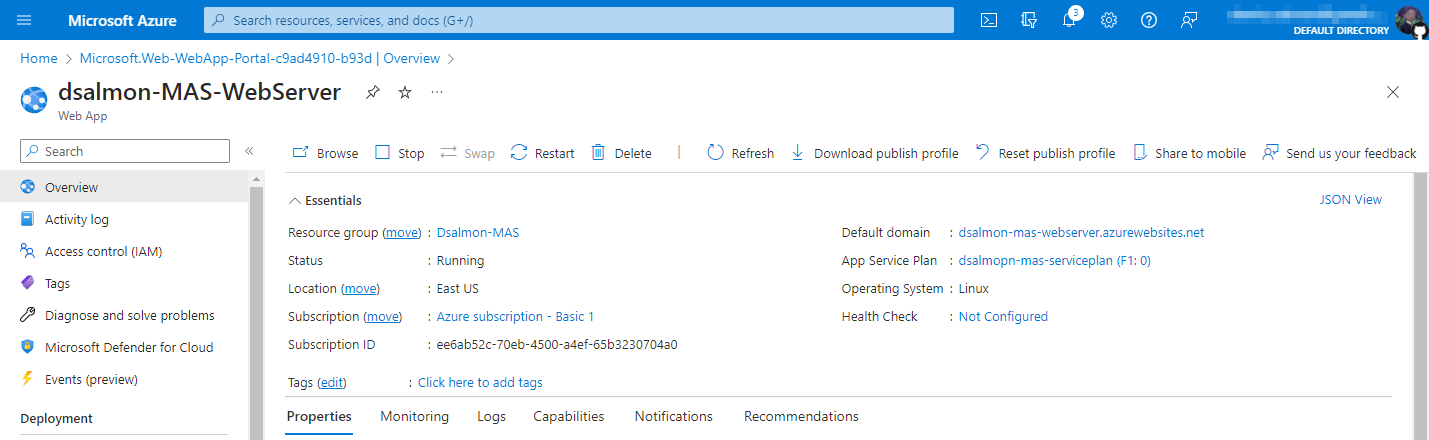Click the Swap toolbar command
1429x440 pixels.
click(467, 153)
